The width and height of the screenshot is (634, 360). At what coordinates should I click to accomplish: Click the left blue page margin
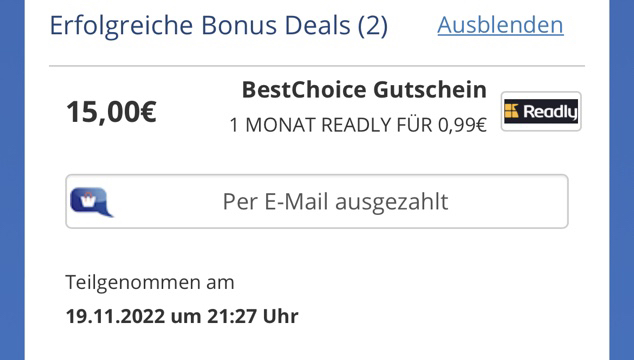pos(12,180)
